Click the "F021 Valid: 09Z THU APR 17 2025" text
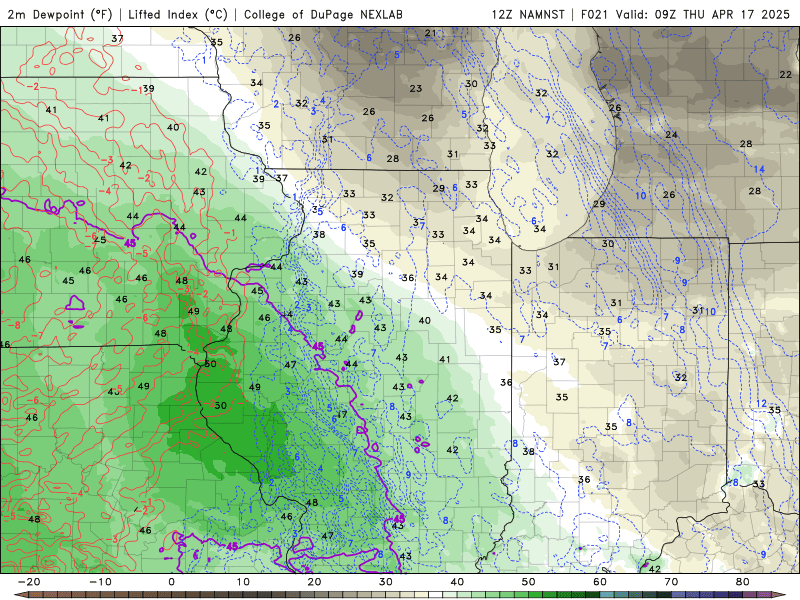 coord(685,14)
